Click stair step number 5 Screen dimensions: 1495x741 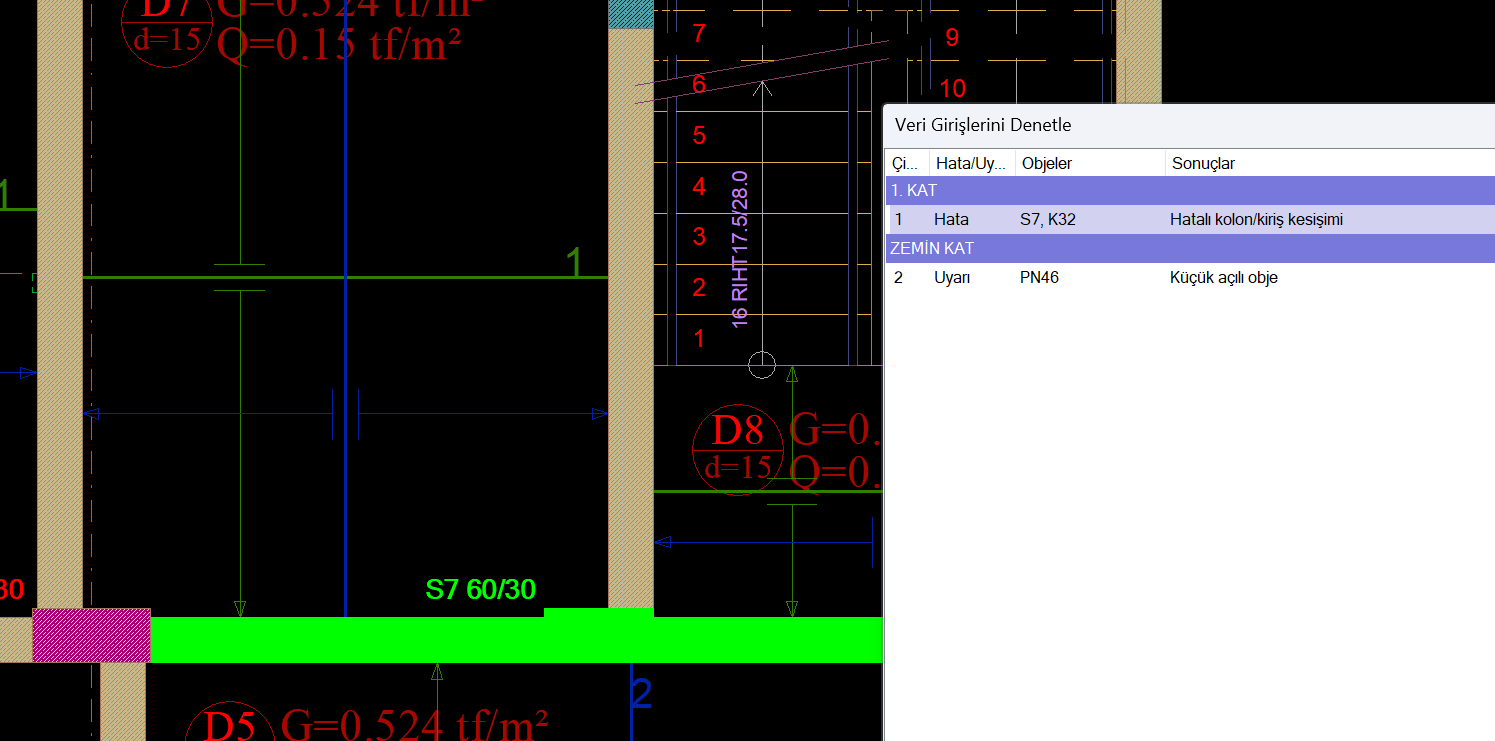tap(699, 135)
